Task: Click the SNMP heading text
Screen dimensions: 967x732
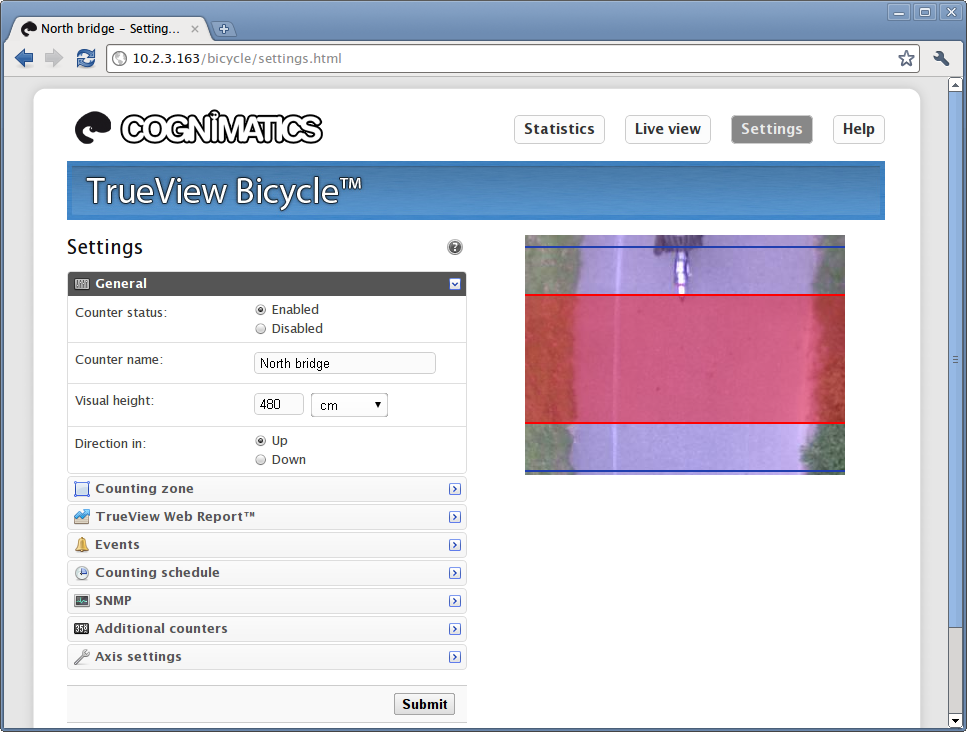Action: [x=113, y=601]
